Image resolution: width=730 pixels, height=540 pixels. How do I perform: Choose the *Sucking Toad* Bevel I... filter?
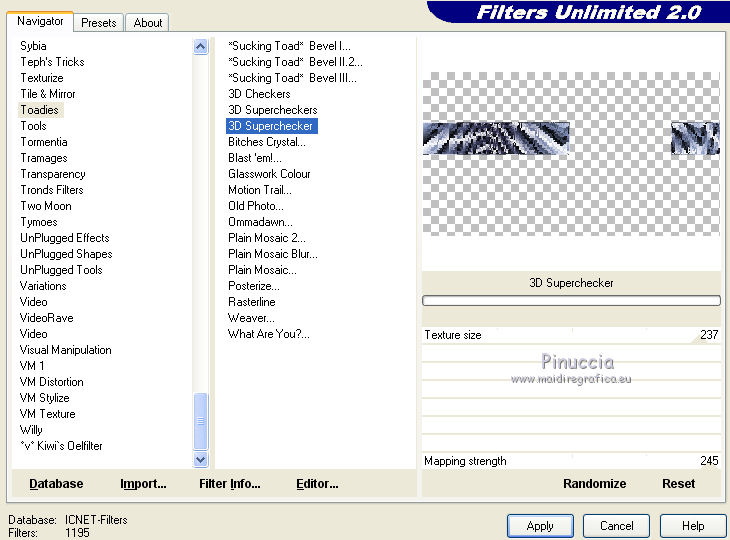tap(289, 46)
